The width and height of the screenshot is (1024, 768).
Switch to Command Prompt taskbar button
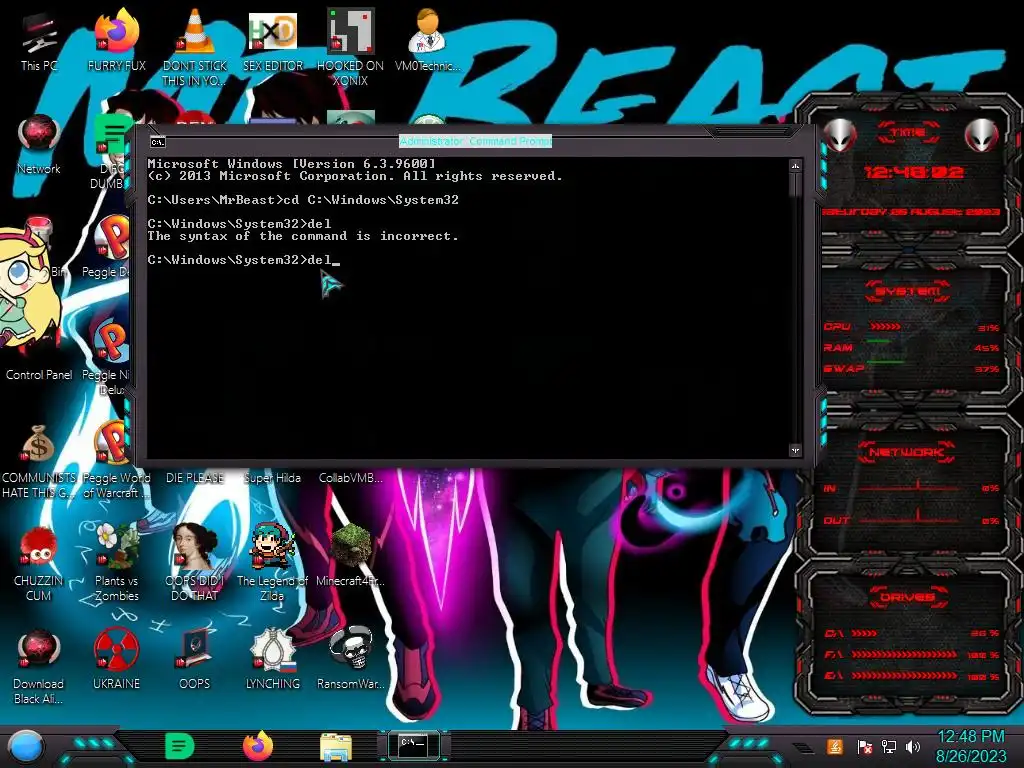(413, 746)
